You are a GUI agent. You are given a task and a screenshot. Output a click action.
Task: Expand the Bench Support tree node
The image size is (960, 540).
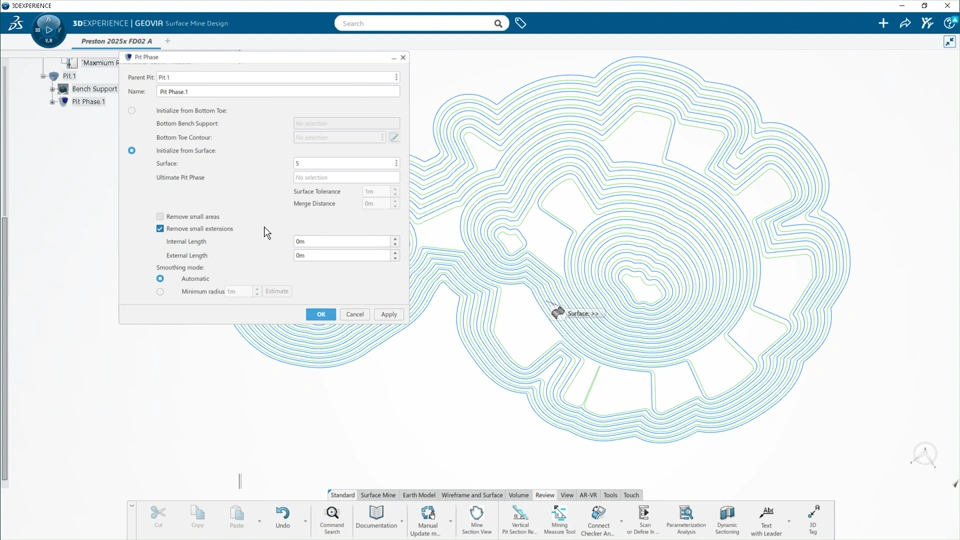pos(53,89)
